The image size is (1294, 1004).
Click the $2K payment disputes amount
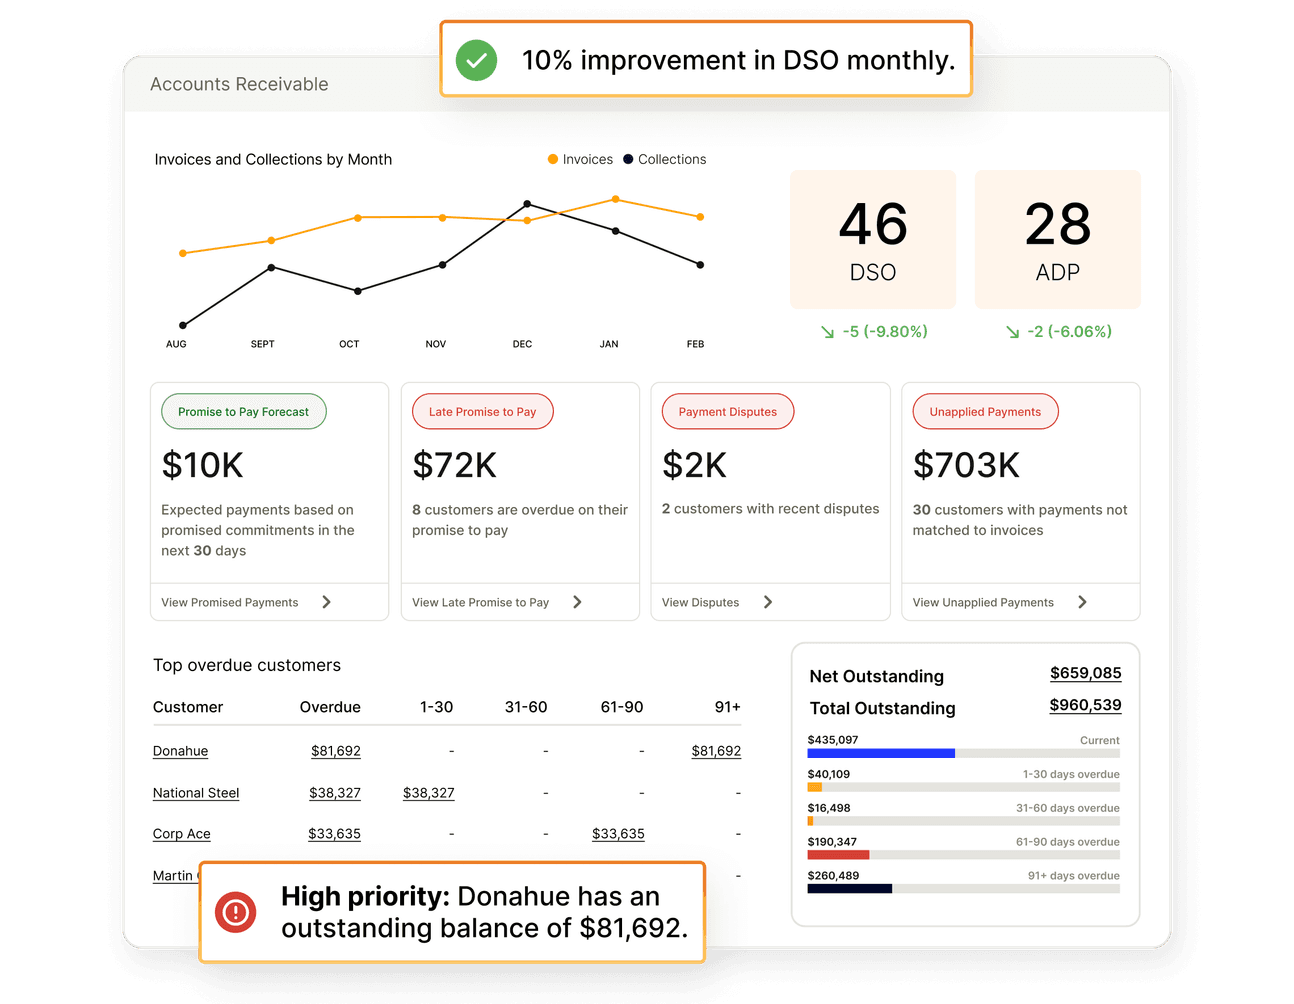tap(695, 466)
